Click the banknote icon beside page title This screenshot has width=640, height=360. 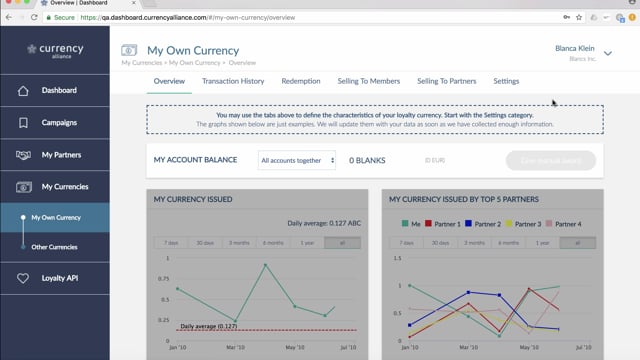[x=129, y=51]
